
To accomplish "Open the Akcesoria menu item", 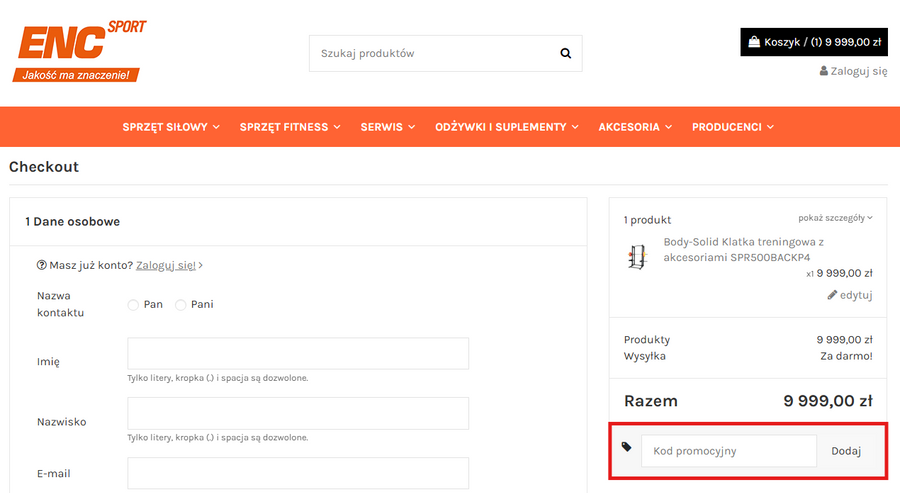I will click(x=635, y=127).
